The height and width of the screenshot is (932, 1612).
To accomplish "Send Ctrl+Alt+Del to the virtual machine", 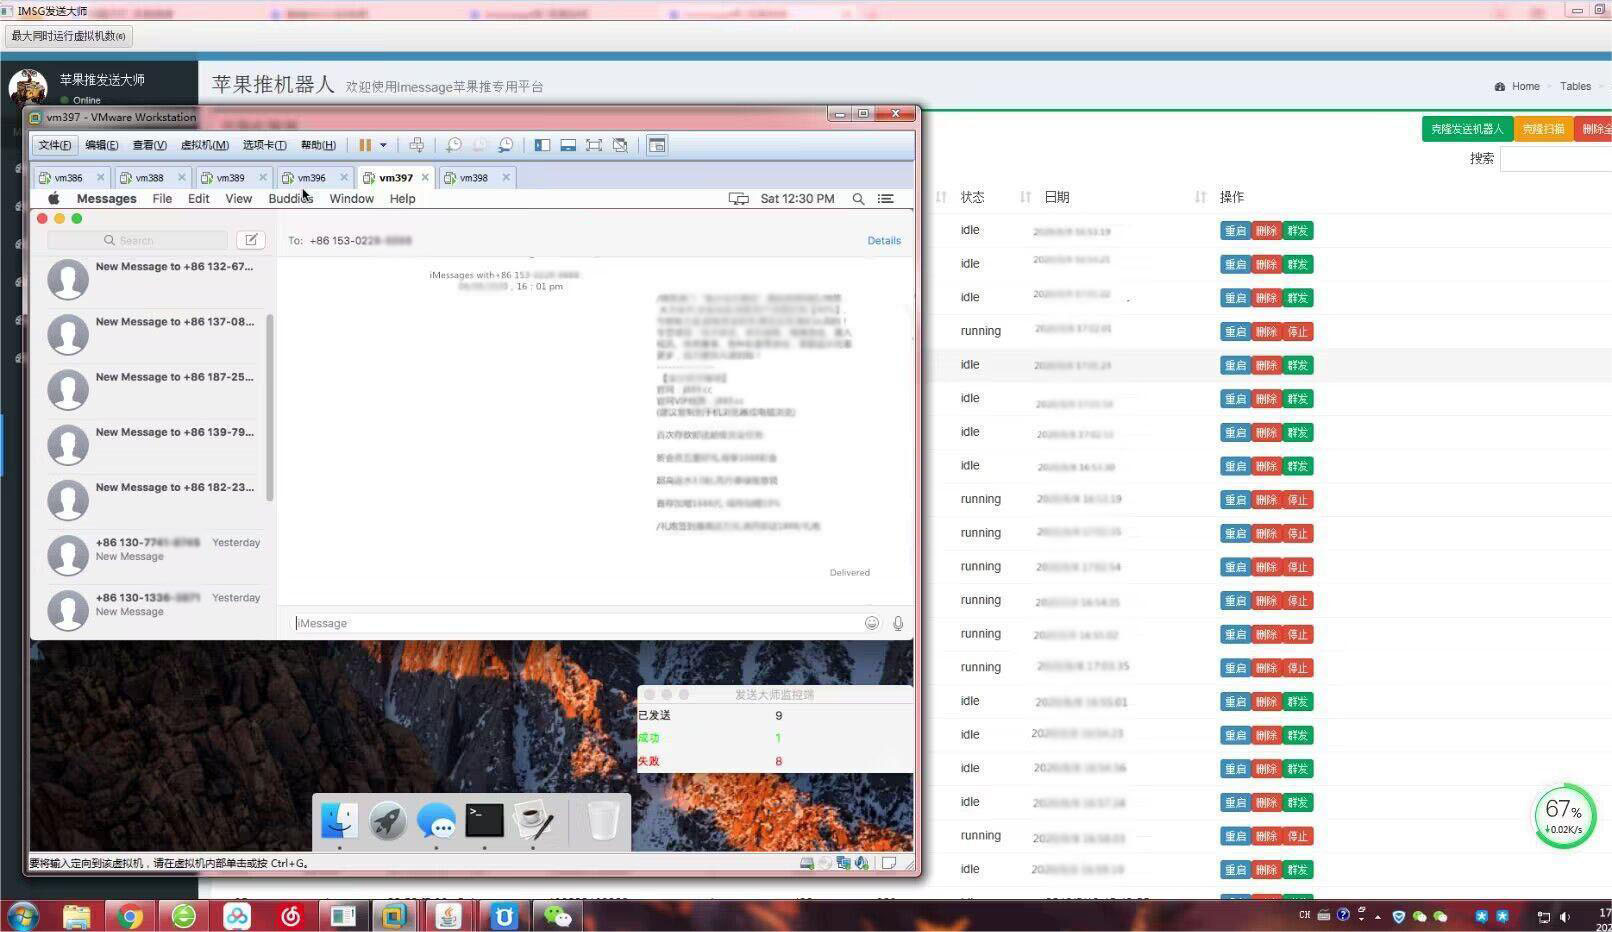I will (x=417, y=145).
